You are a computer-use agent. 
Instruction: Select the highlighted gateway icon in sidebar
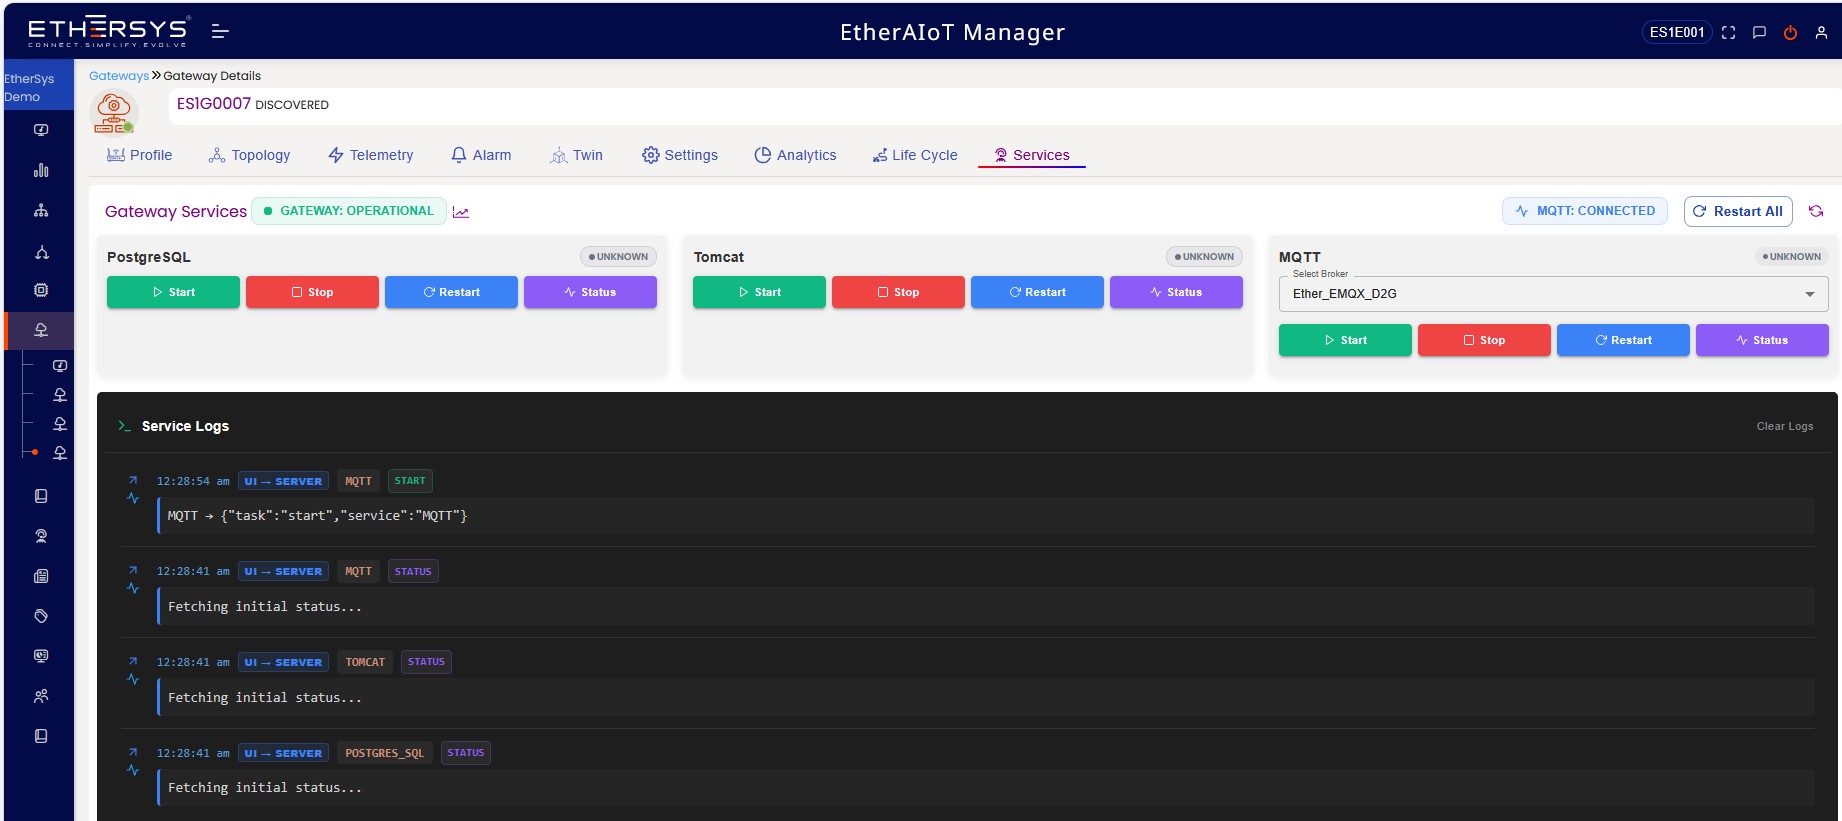tap(41, 330)
